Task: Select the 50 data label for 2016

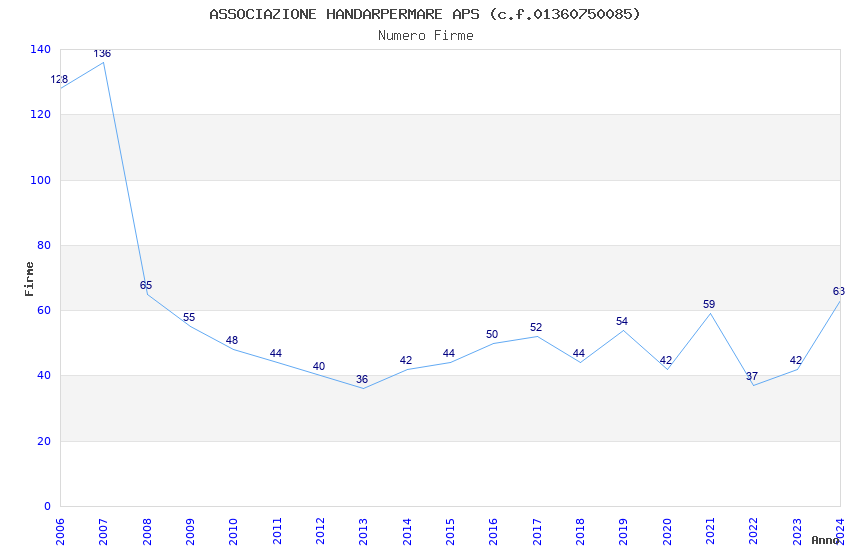Action: (x=492, y=335)
